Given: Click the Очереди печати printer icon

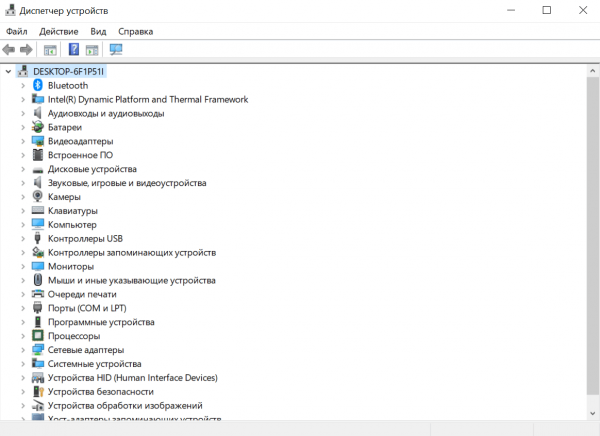Looking at the screenshot, I should (x=38, y=294).
